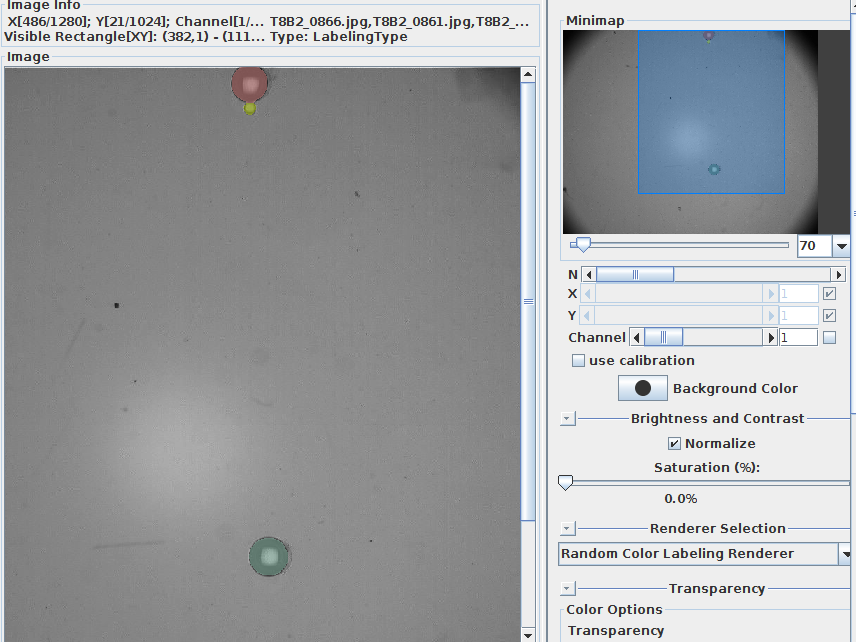This screenshot has width=856, height=642.
Task: Click down arrow of image vertical scrollbar
Action: click(x=528, y=635)
